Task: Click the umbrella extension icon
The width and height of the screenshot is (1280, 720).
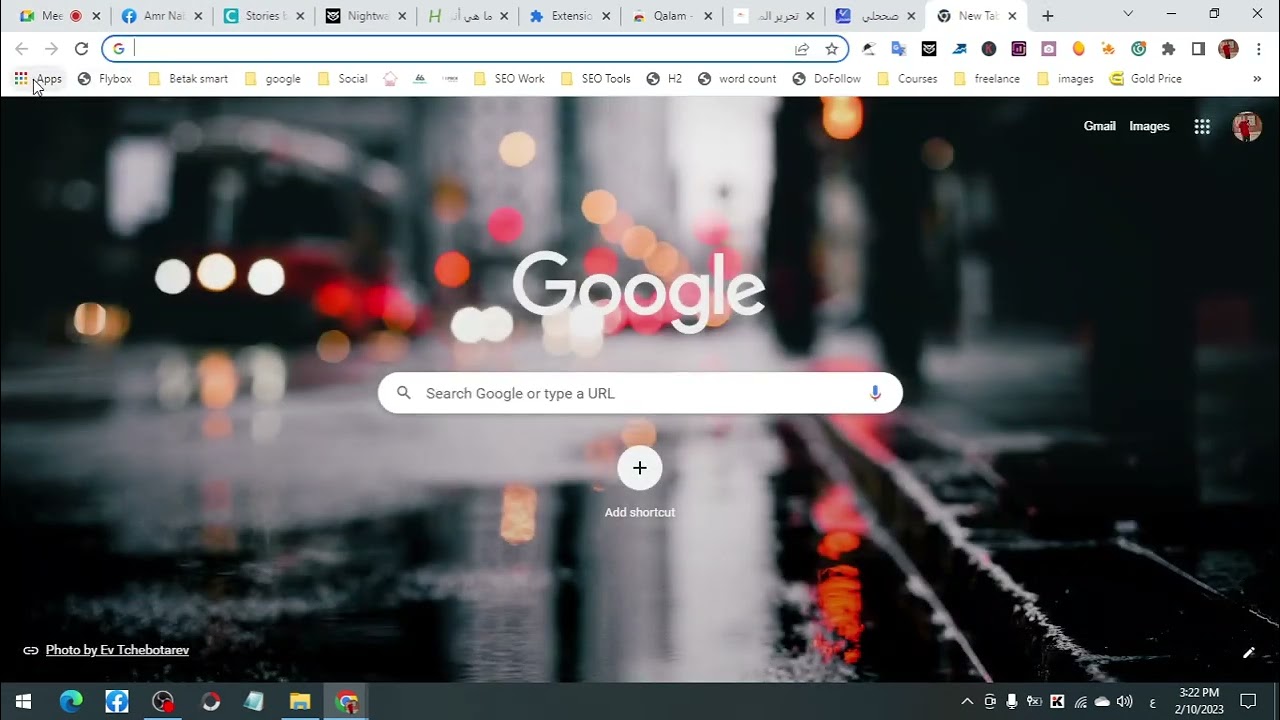Action: pyautogui.click(x=869, y=49)
